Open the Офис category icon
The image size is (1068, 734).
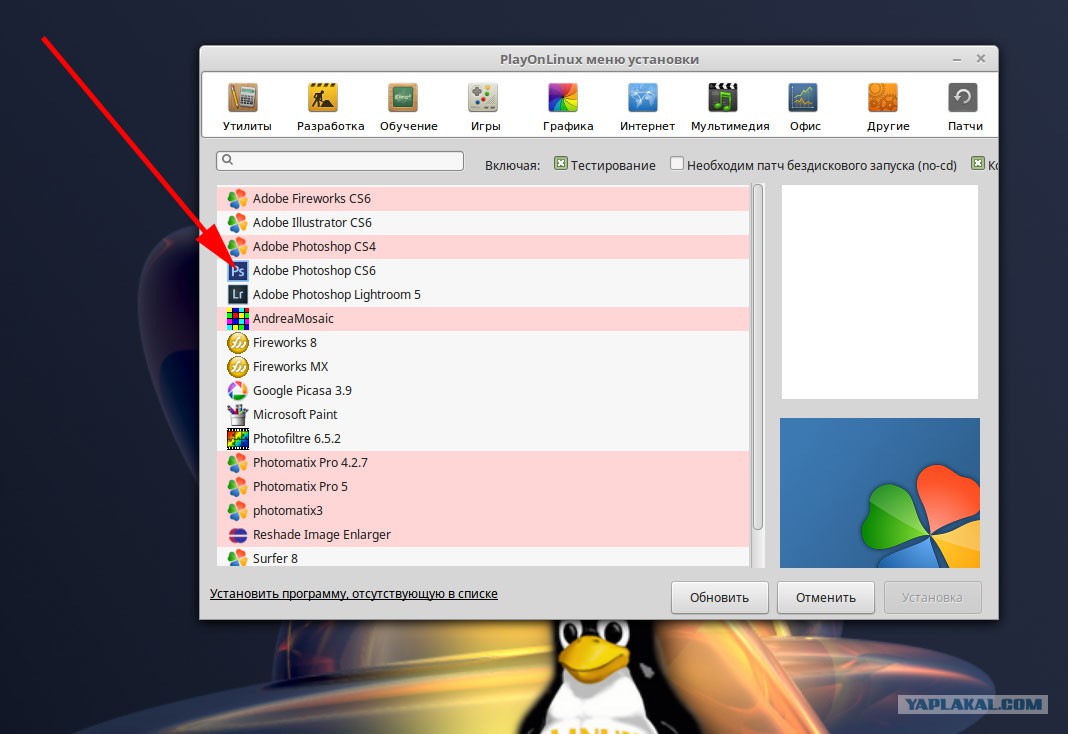[x=803, y=98]
